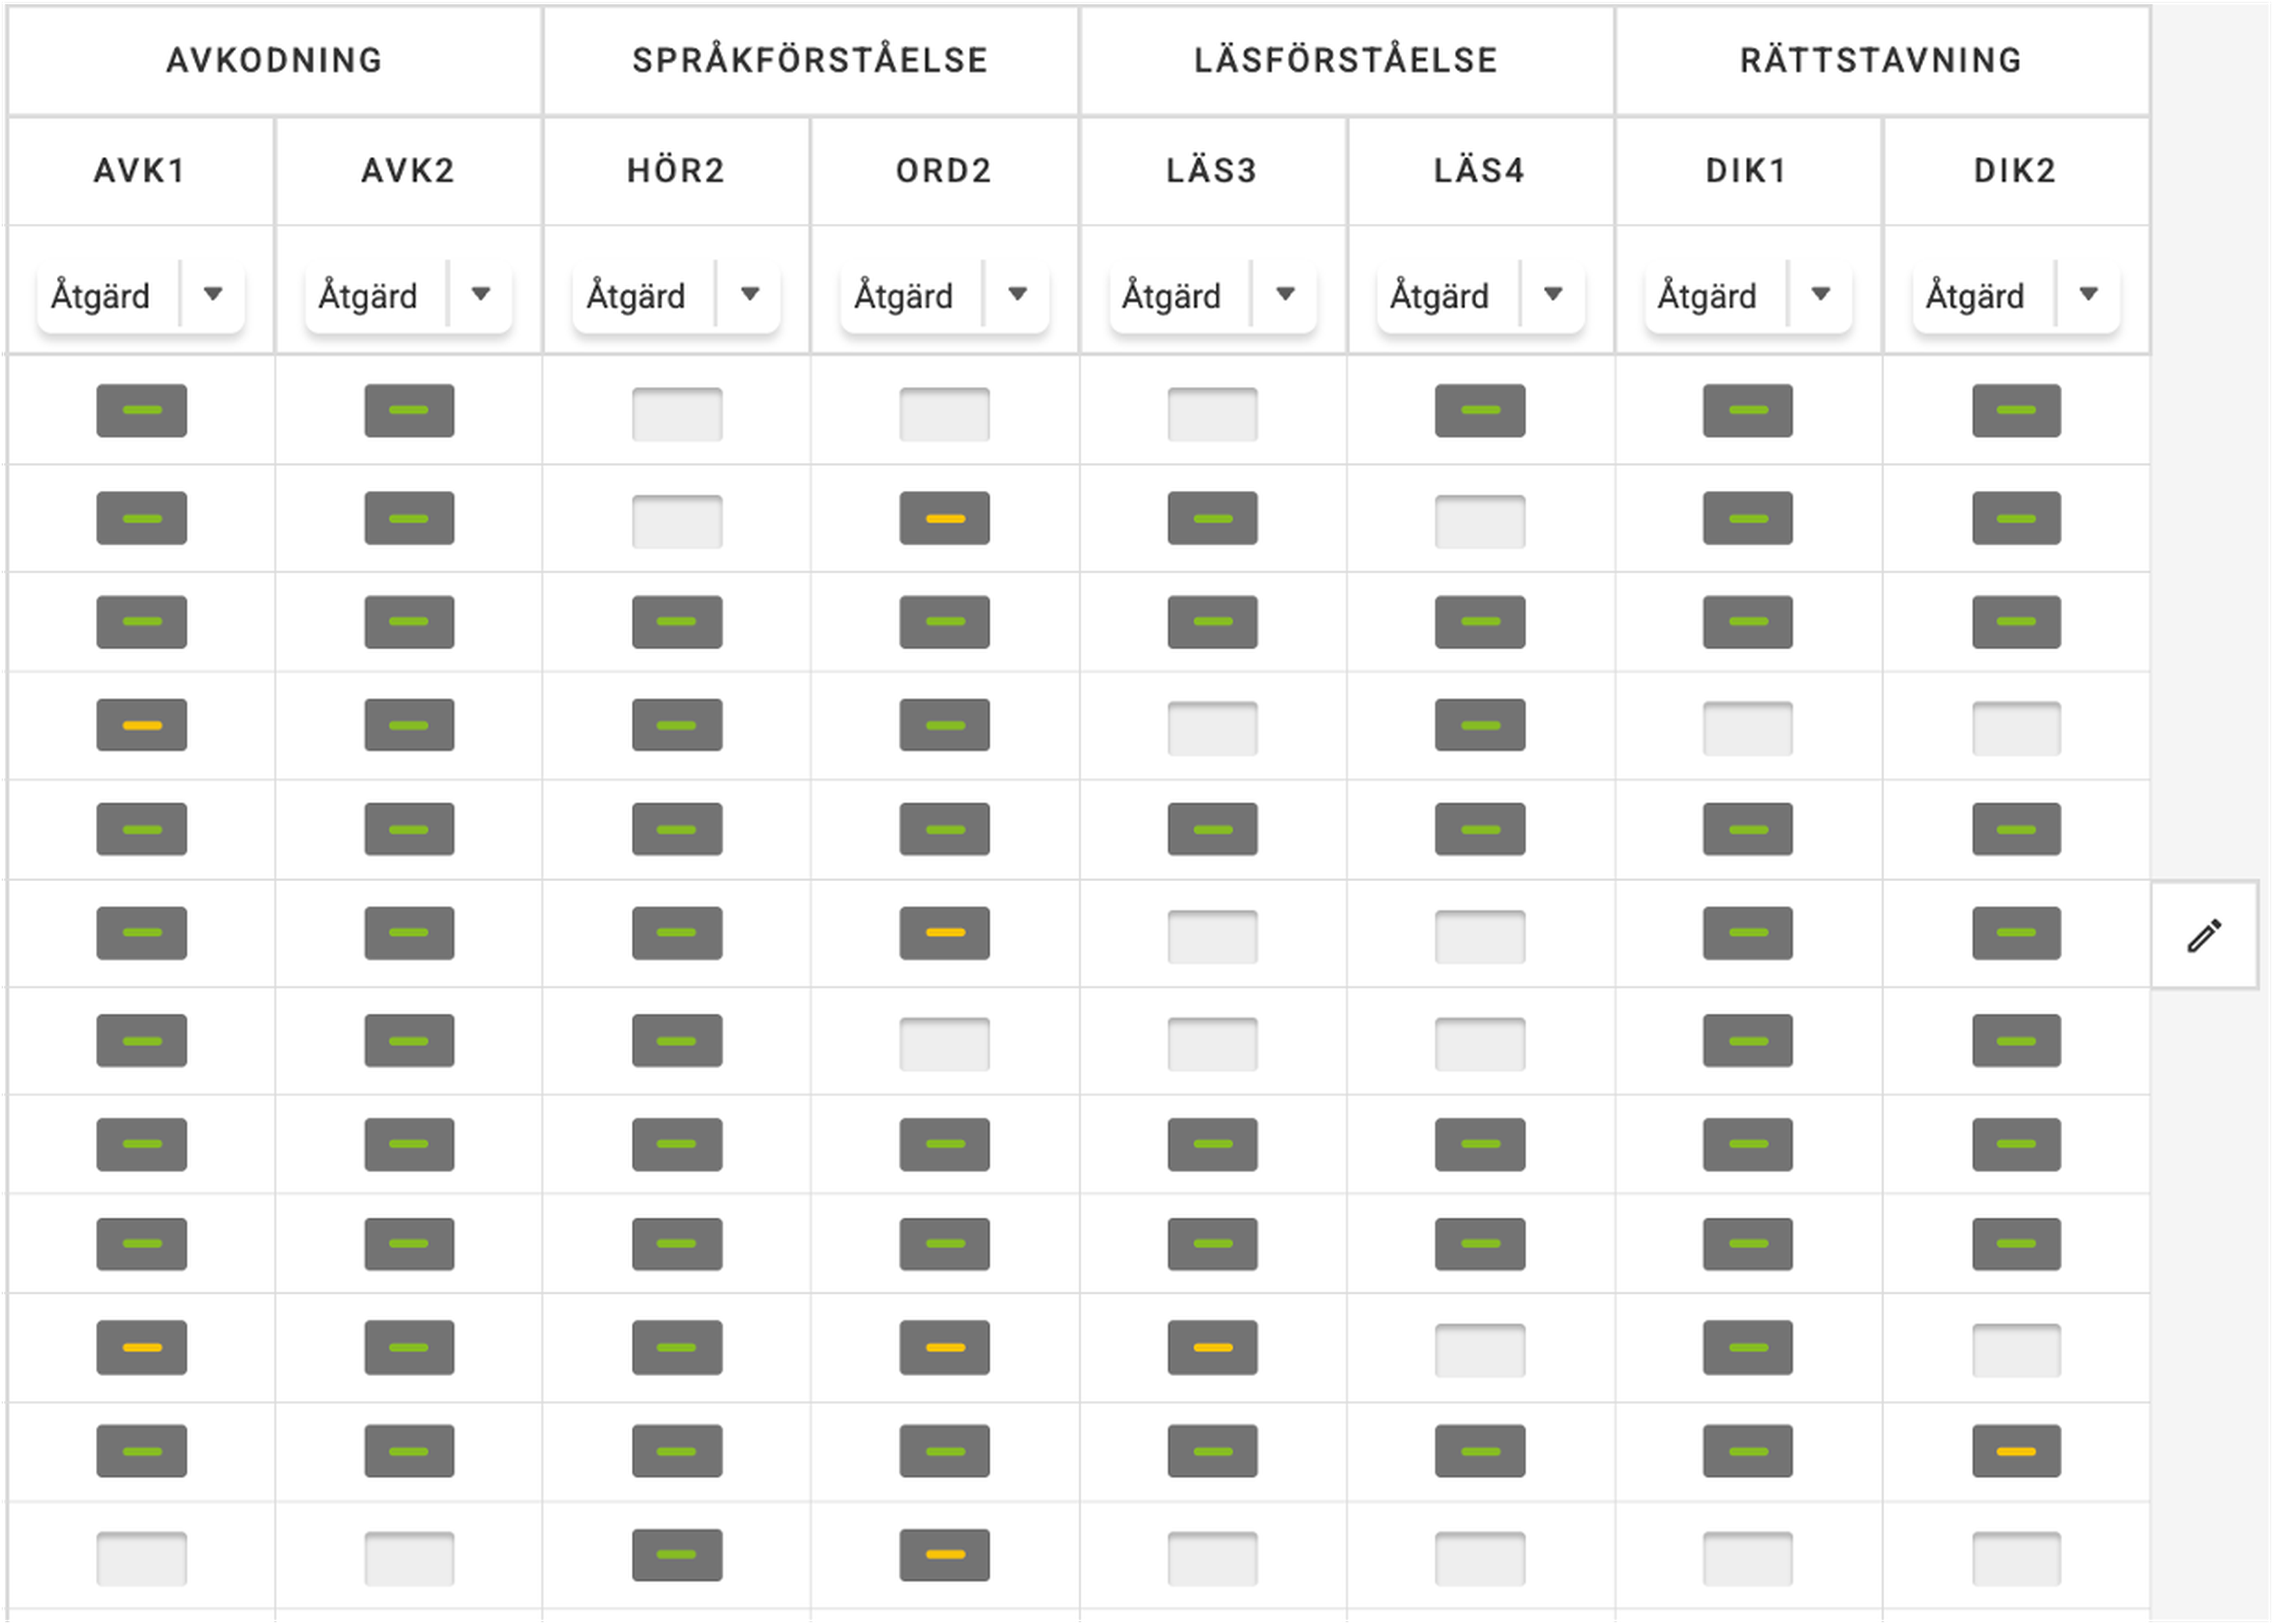Click the pencil edit icon
This screenshot has height=1624, width=2273.
[x=2204, y=935]
